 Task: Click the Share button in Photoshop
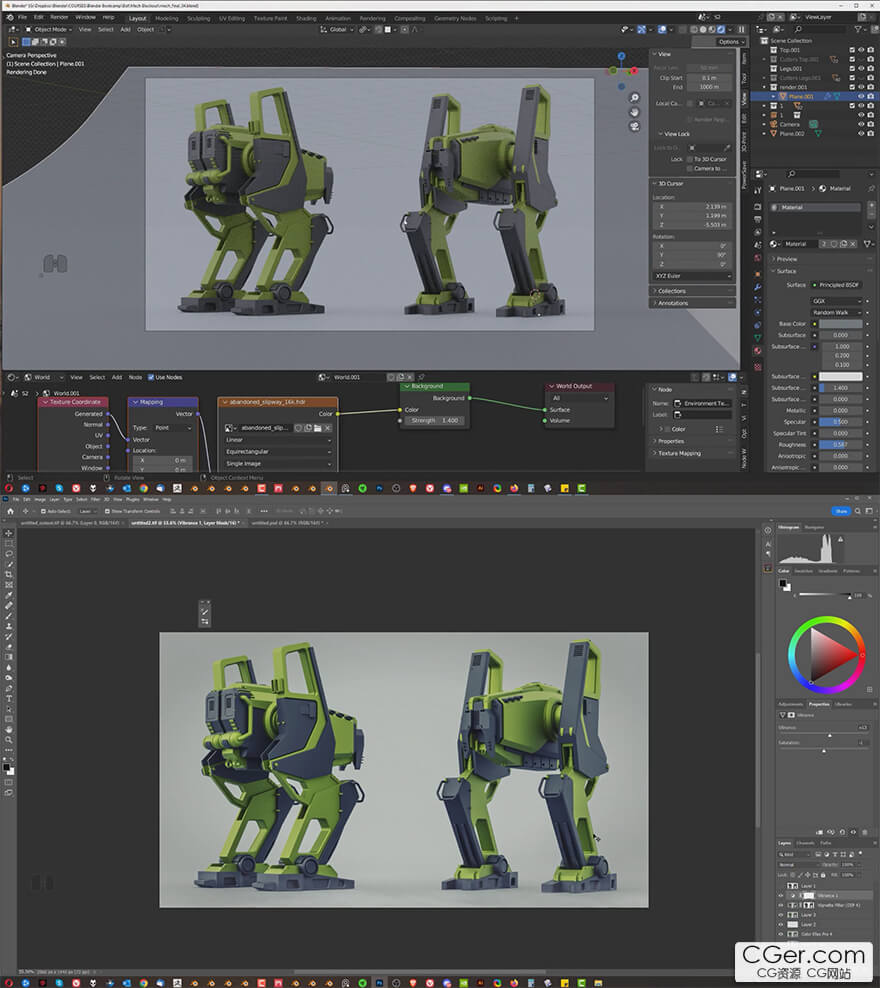841,511
